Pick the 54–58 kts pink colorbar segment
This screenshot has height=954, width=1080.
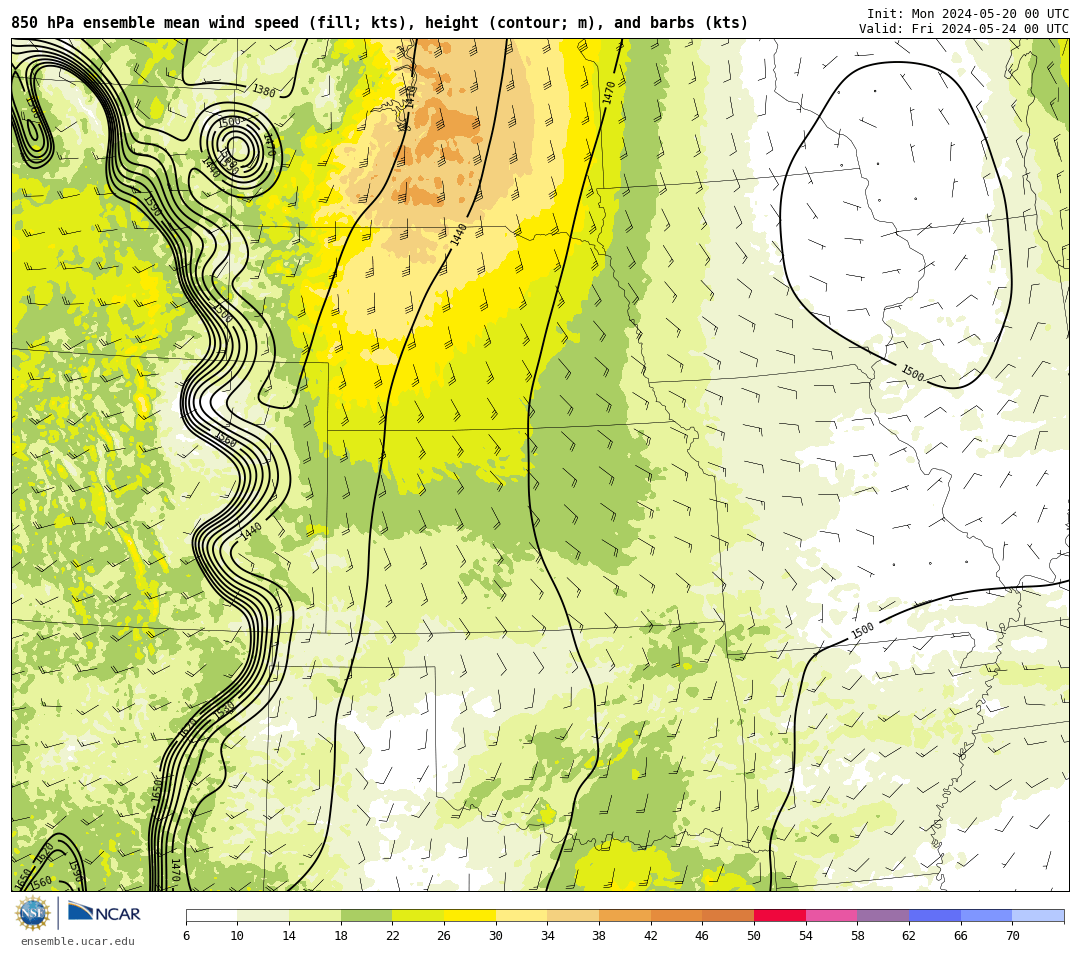coord(831,915)
